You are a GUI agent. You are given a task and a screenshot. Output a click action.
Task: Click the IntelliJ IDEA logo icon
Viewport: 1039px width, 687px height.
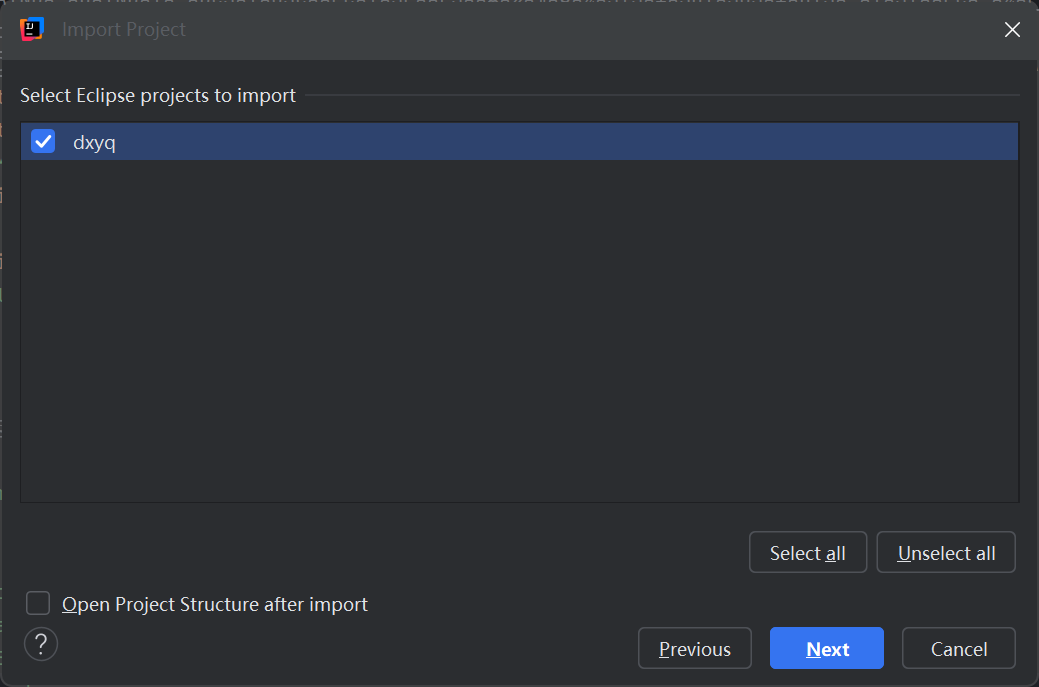click(31, 29)
